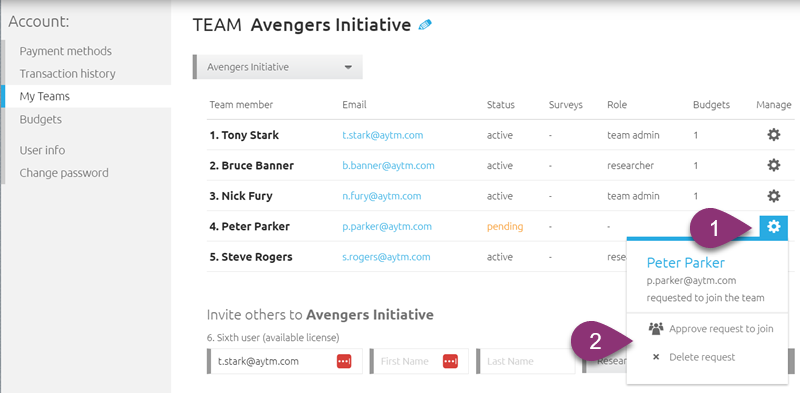This screenshot has width=800, height=393.
Task: Open User info page
Action: 42,150
